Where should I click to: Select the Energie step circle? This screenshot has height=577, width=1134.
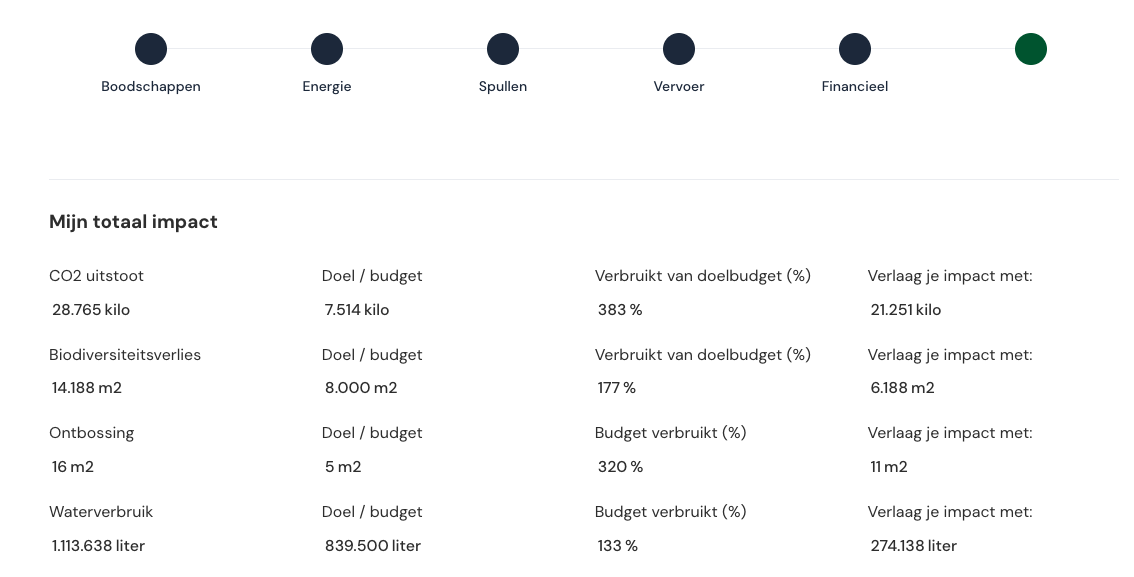point(327,49)
